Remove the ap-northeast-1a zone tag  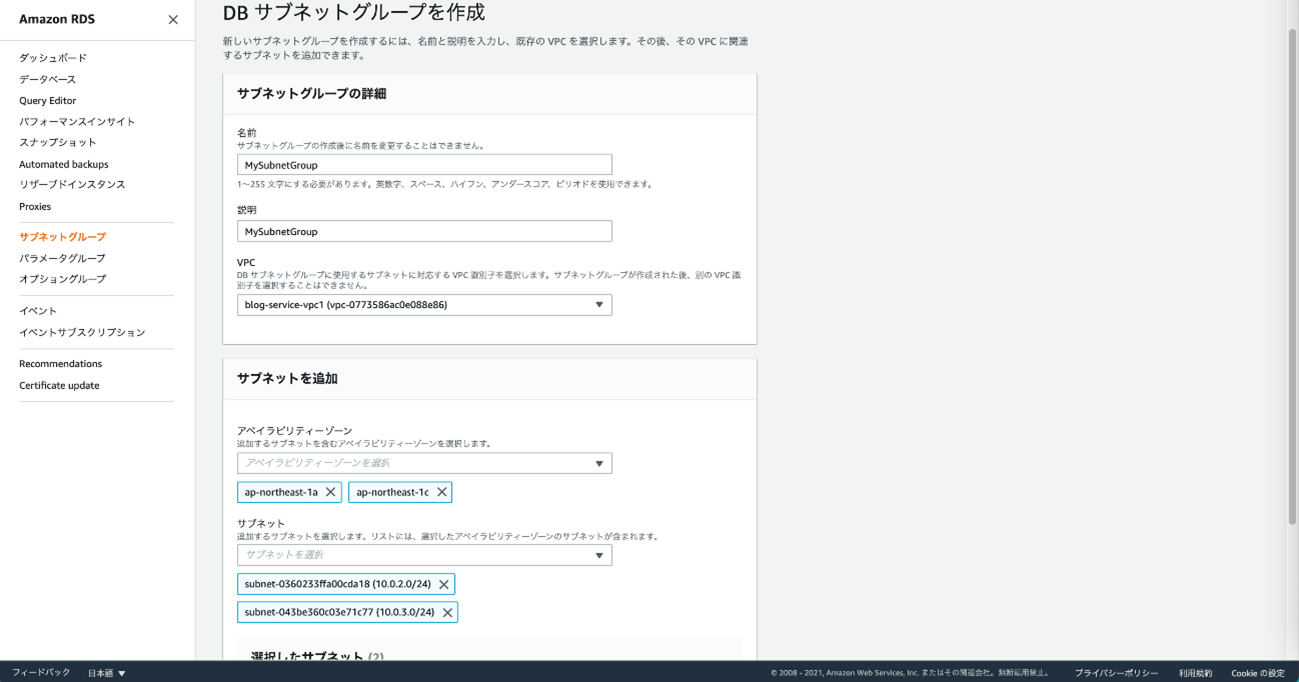point(331,492)
